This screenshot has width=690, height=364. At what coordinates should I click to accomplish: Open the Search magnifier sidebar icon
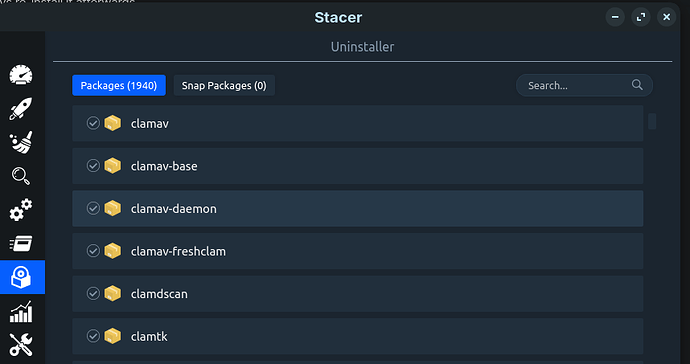(21, 176)
